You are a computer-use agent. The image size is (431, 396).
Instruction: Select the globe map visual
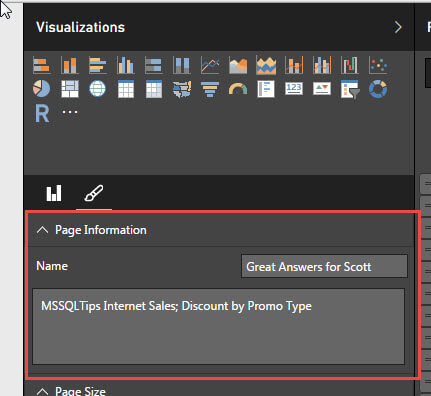pos(98,89)
